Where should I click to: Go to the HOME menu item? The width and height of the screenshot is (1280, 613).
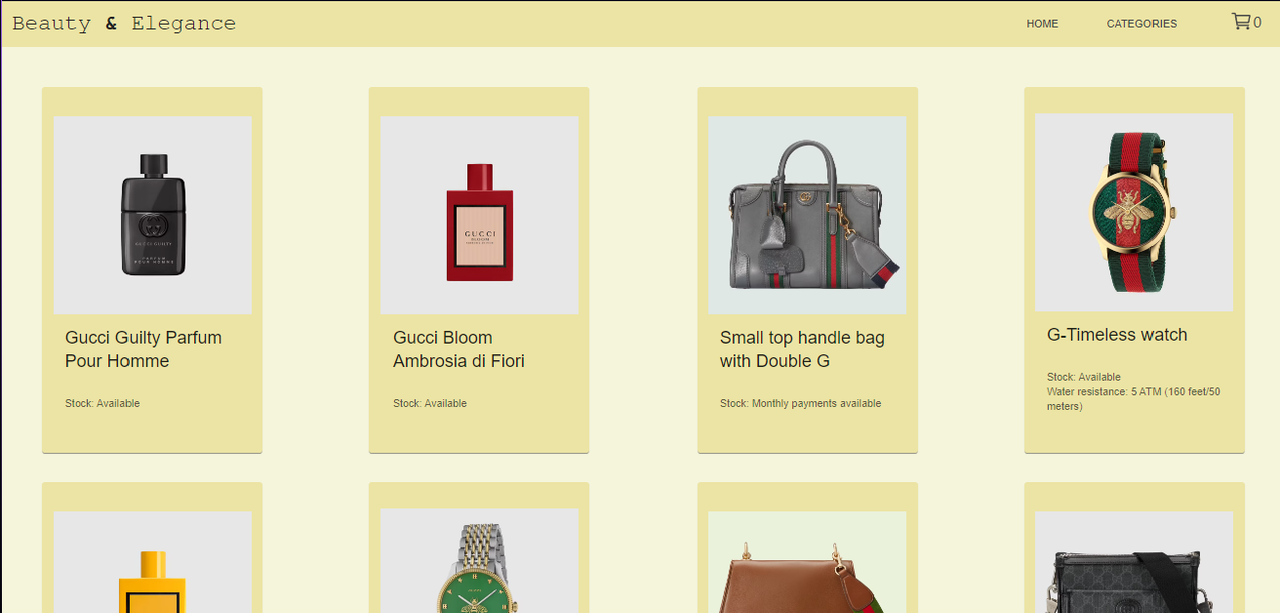coord(1042,24)
